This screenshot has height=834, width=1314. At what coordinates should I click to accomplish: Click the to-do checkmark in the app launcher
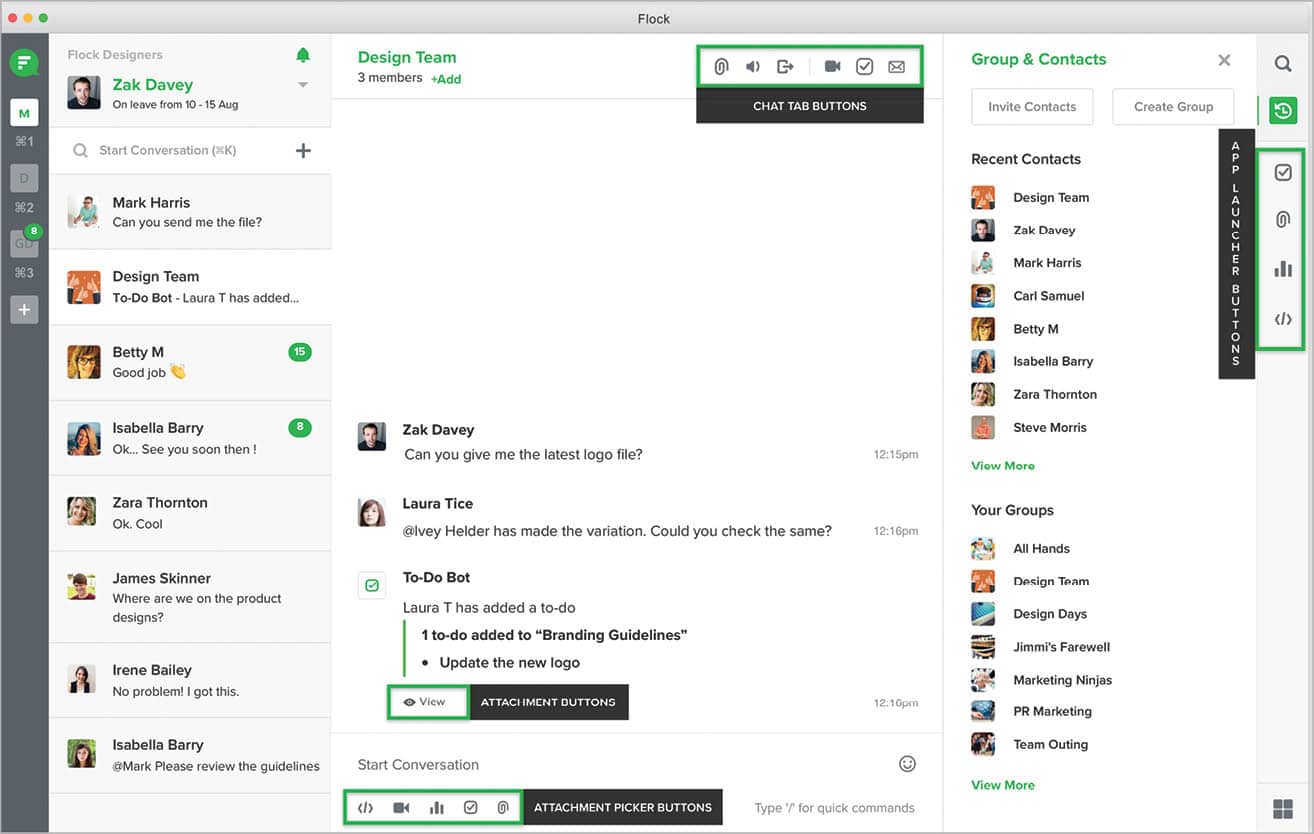[1283, 173]
